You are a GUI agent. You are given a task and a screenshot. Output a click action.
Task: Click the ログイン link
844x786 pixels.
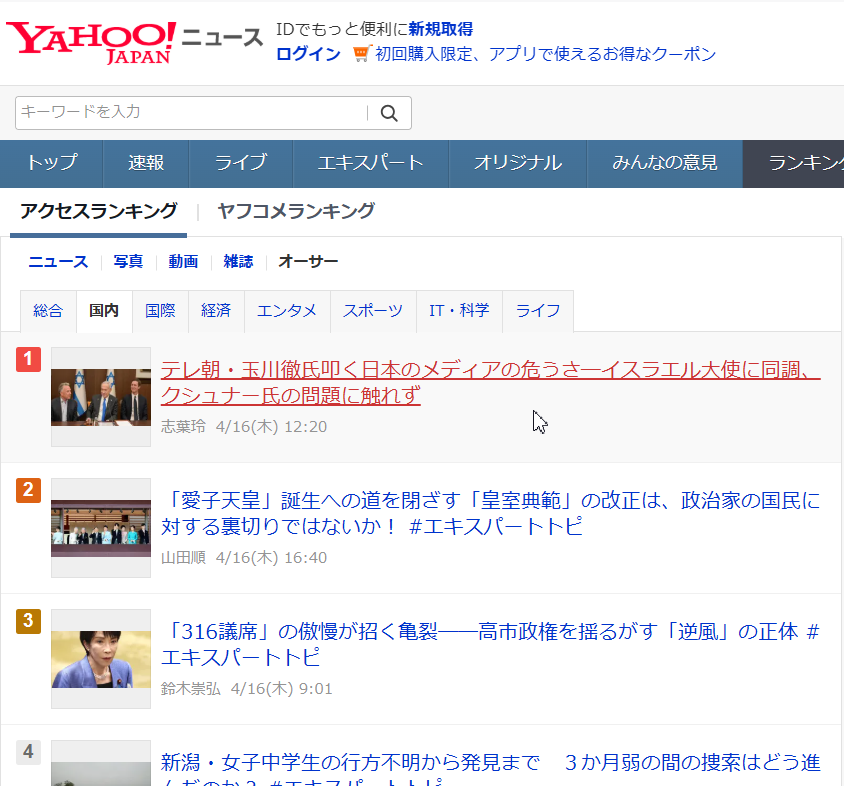309,55
